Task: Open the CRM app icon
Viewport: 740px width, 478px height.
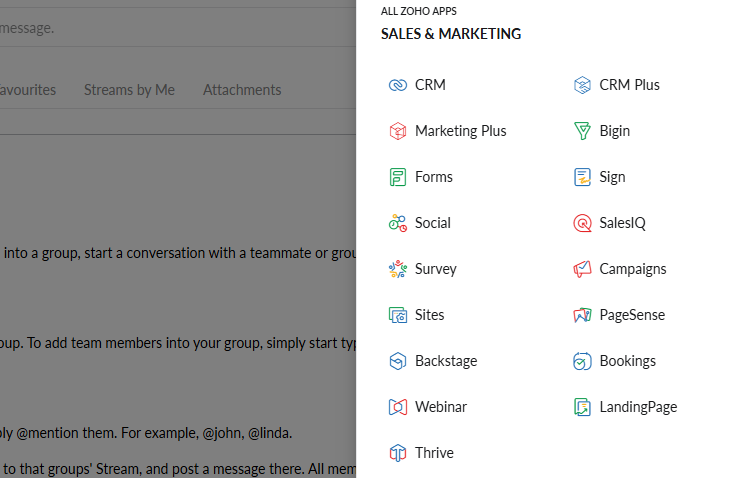Action: [x=398, y=85]
